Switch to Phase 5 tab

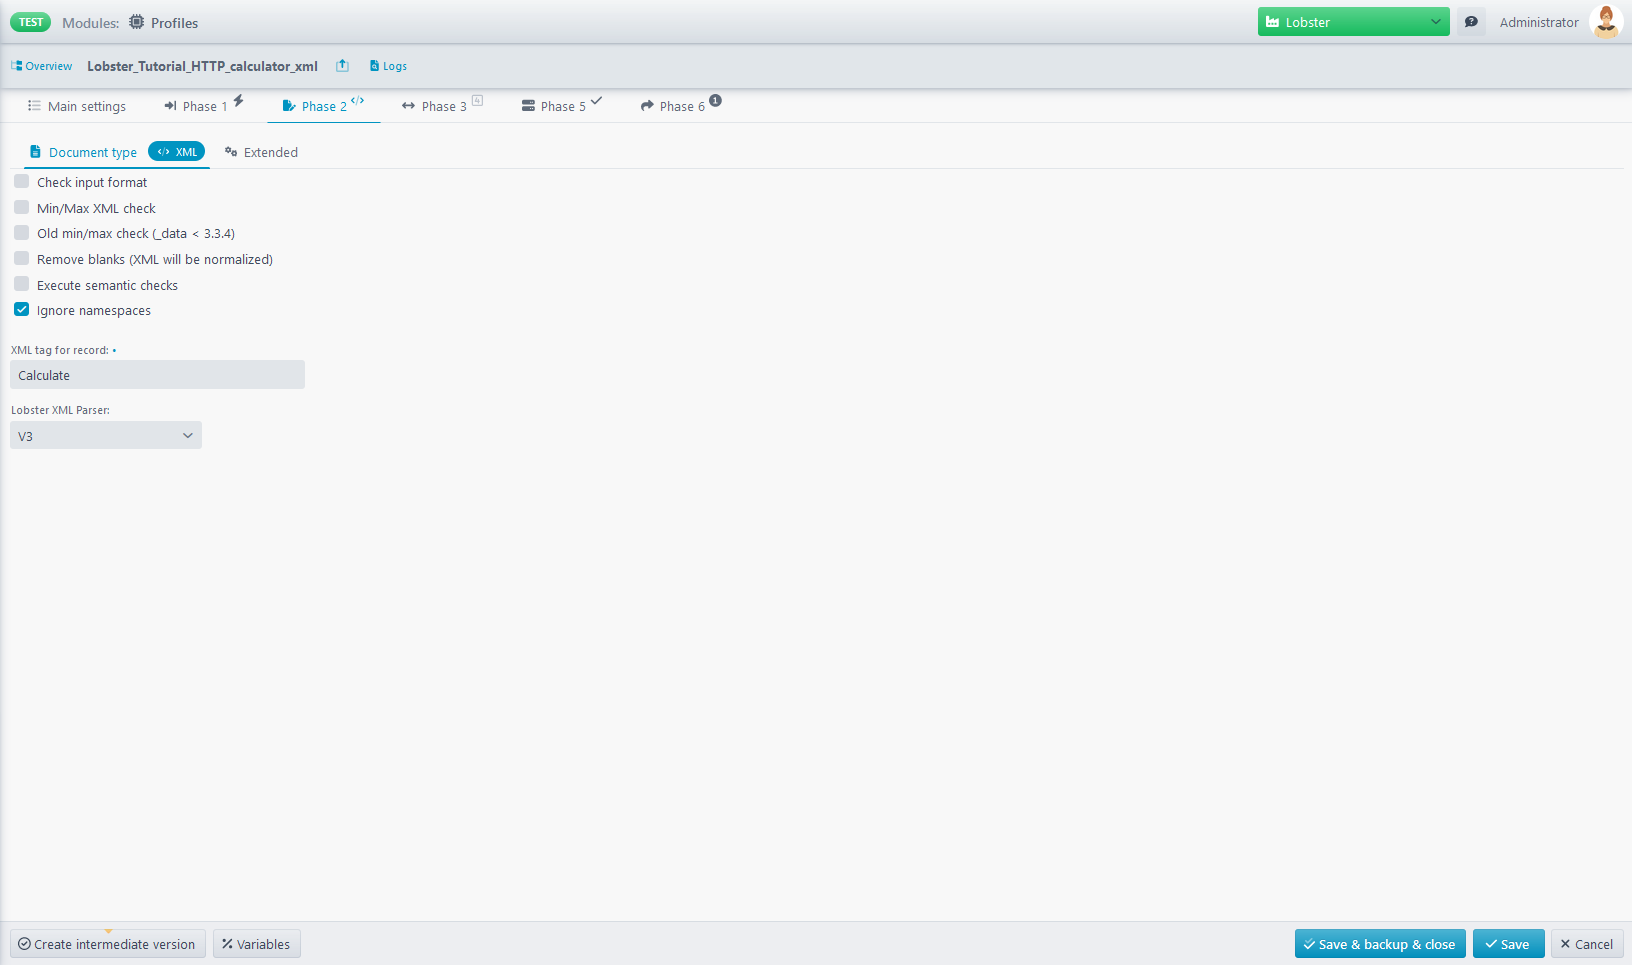coord(562,106)
